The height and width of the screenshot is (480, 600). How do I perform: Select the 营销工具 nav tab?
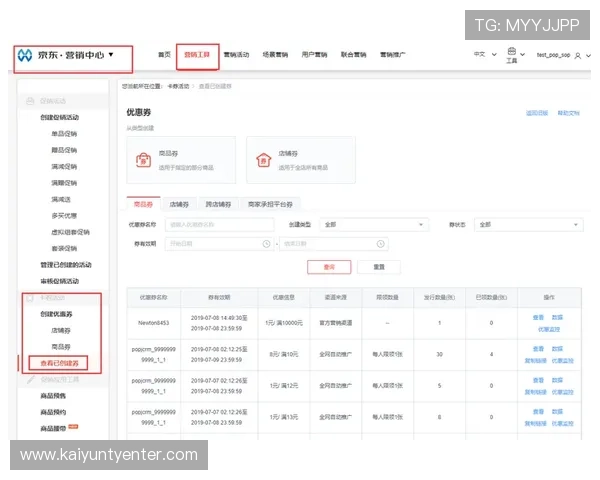coord(197,55)
